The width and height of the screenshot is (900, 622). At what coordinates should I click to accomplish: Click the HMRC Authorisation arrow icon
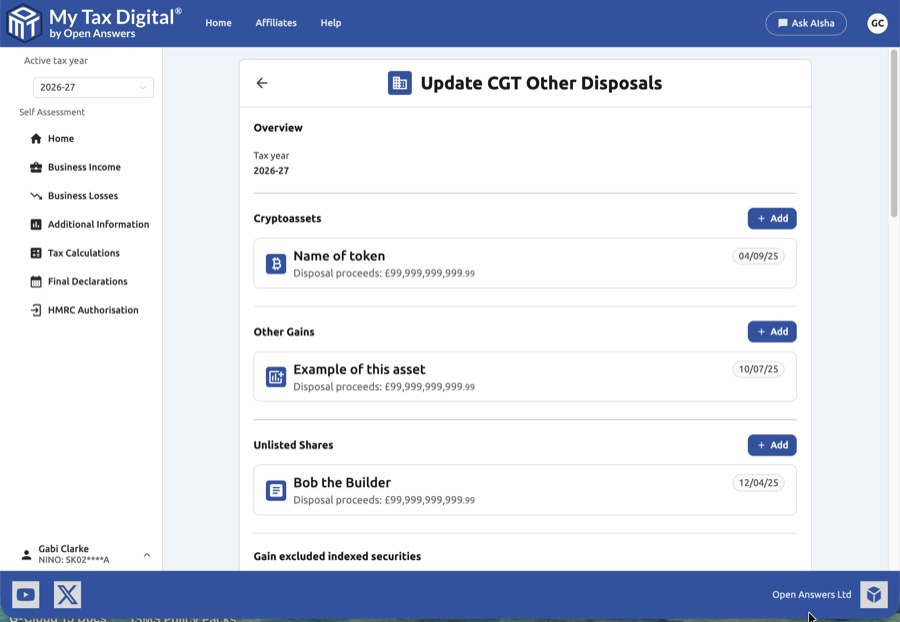point(35,310)
